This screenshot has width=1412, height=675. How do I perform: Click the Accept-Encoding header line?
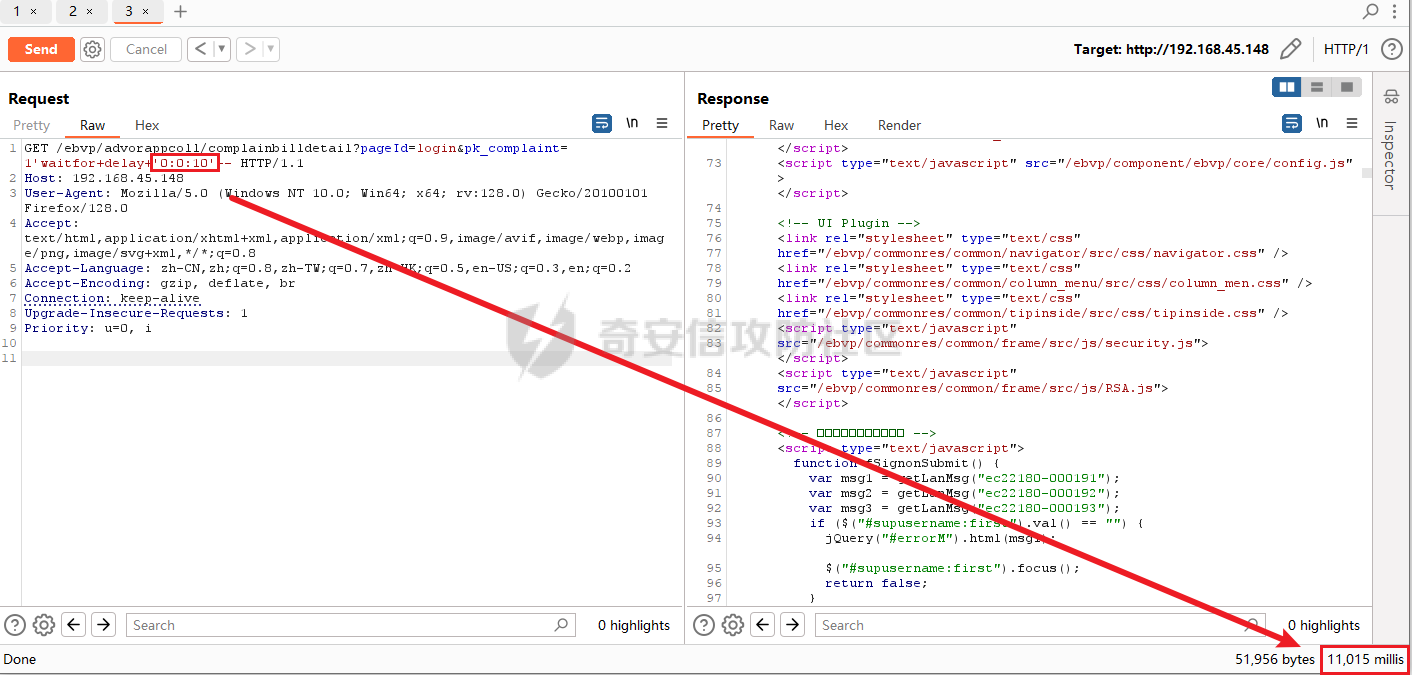(x=160, y=283)
